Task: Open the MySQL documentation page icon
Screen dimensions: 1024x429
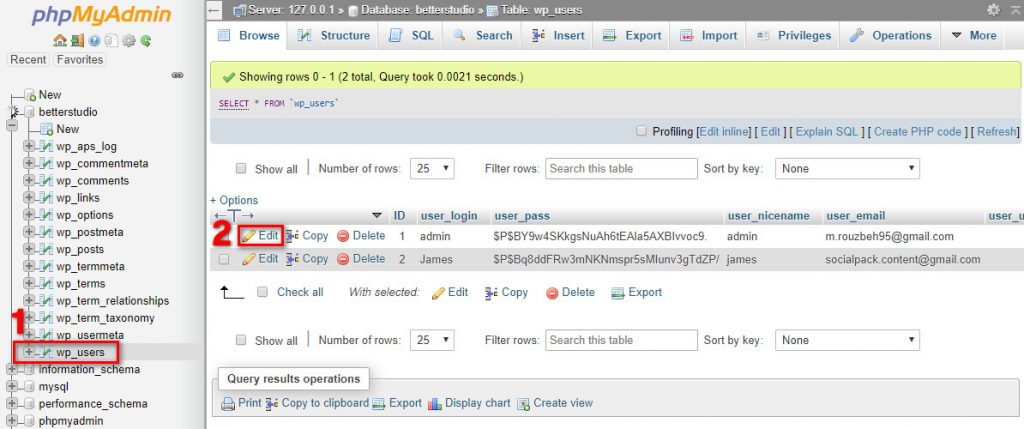Action: [x=111, y=40]
